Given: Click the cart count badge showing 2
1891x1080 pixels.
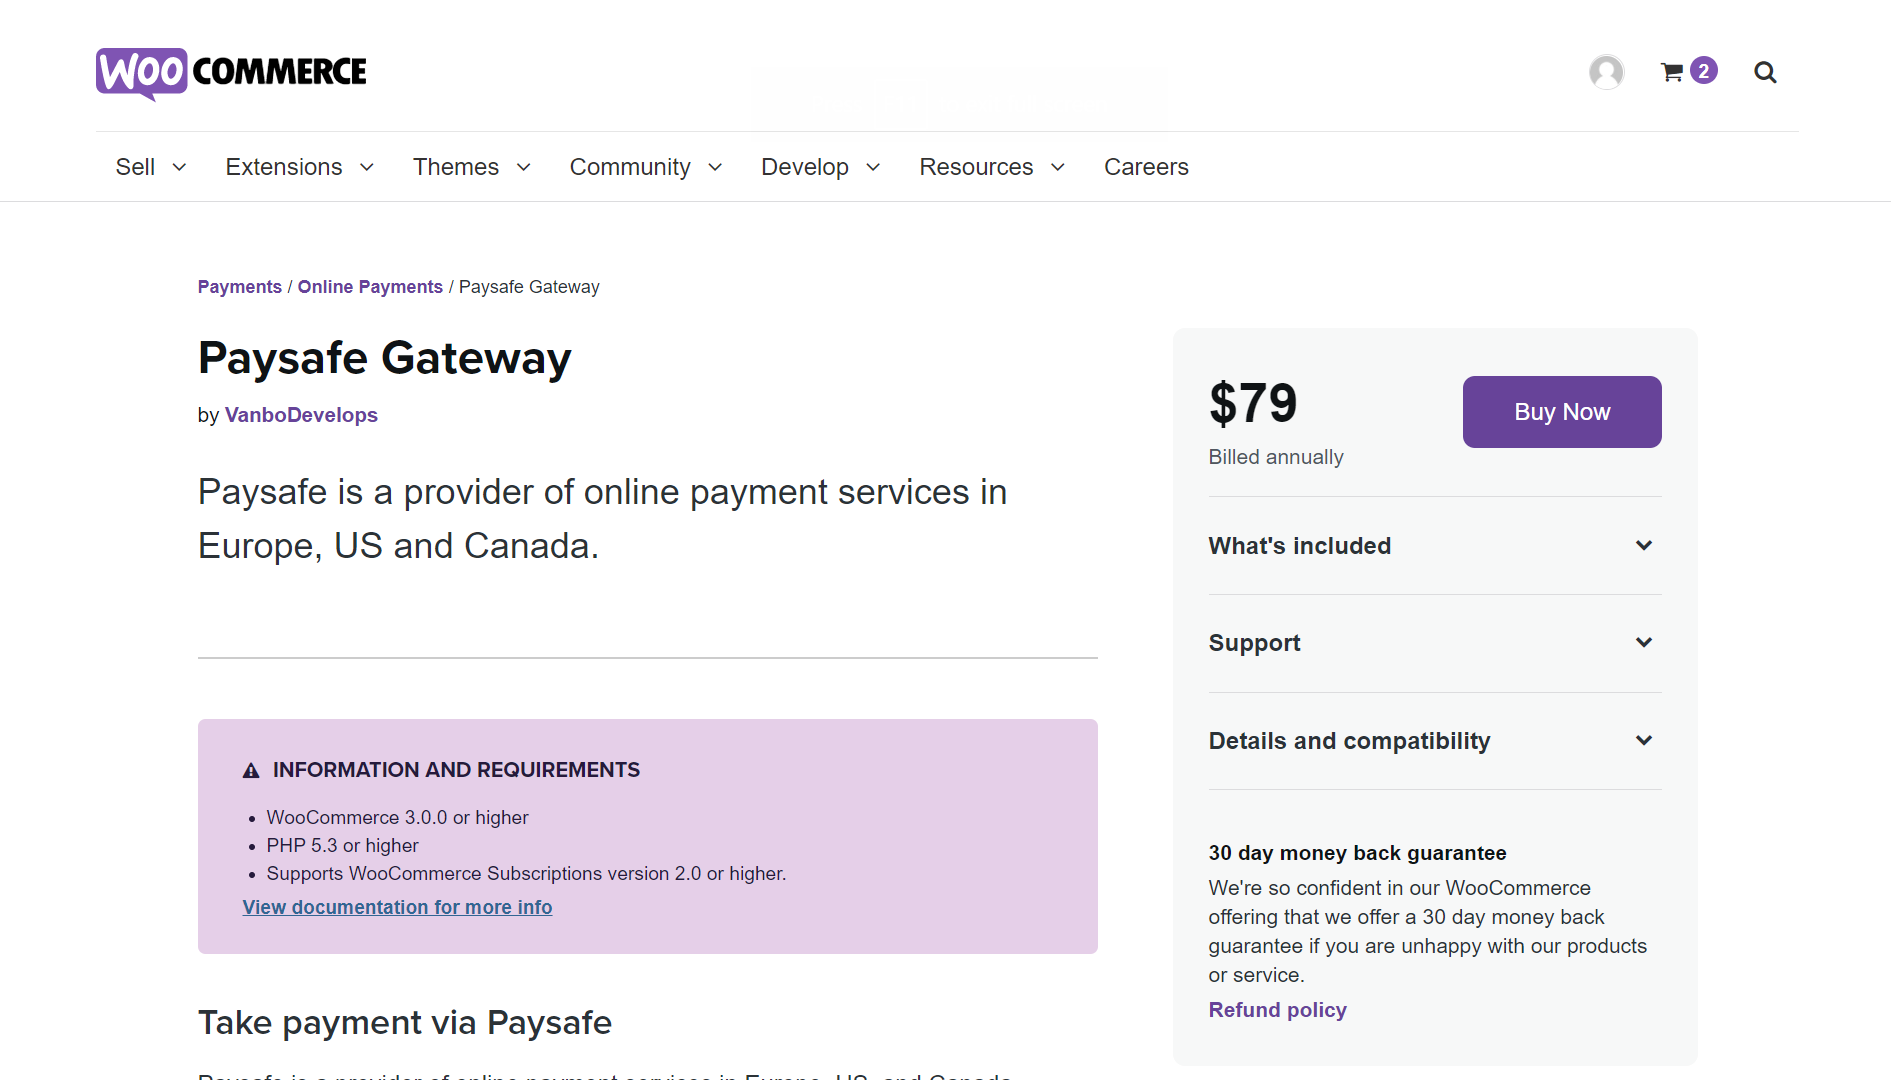Looking at the screenshot, I should pos(1704,71).
